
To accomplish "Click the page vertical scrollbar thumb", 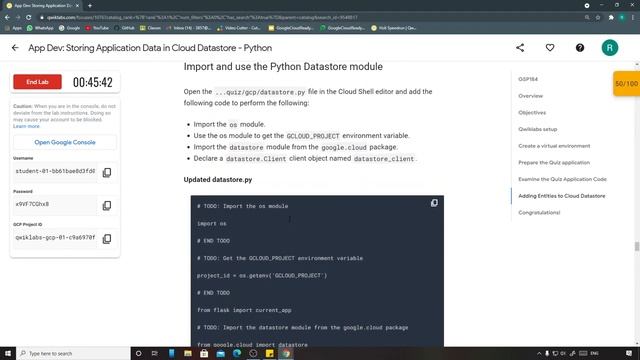I will click(637, 246).
